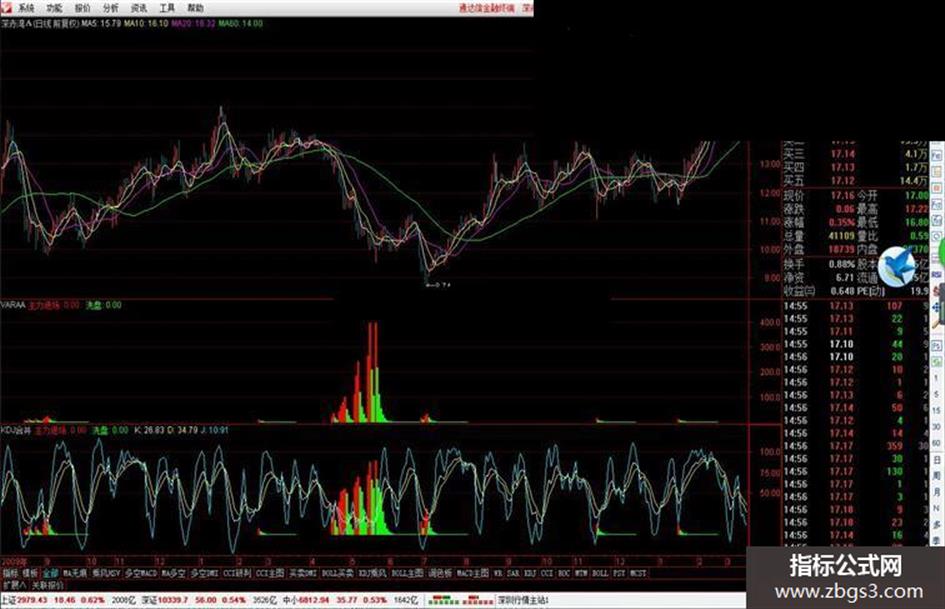This screenshot has height=609, width=945.
Task: Click the MA5: 15.79 label on chart
Action: pyautogui.click(x=102, y=24)
